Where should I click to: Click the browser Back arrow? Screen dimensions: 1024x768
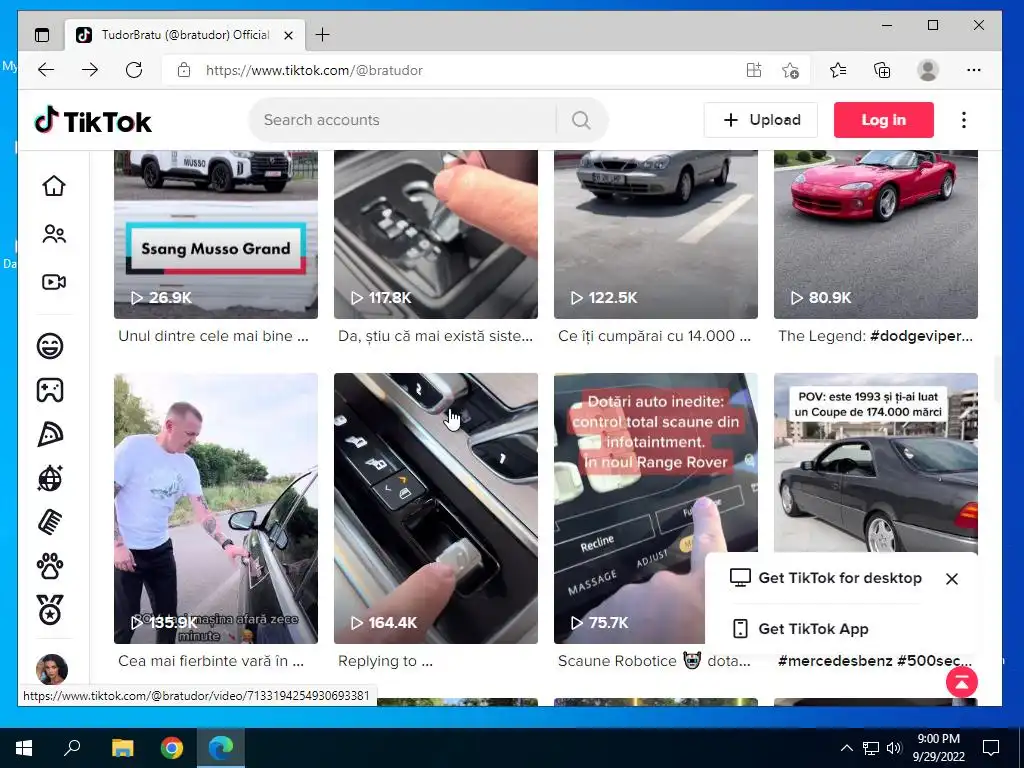point(46,70)
